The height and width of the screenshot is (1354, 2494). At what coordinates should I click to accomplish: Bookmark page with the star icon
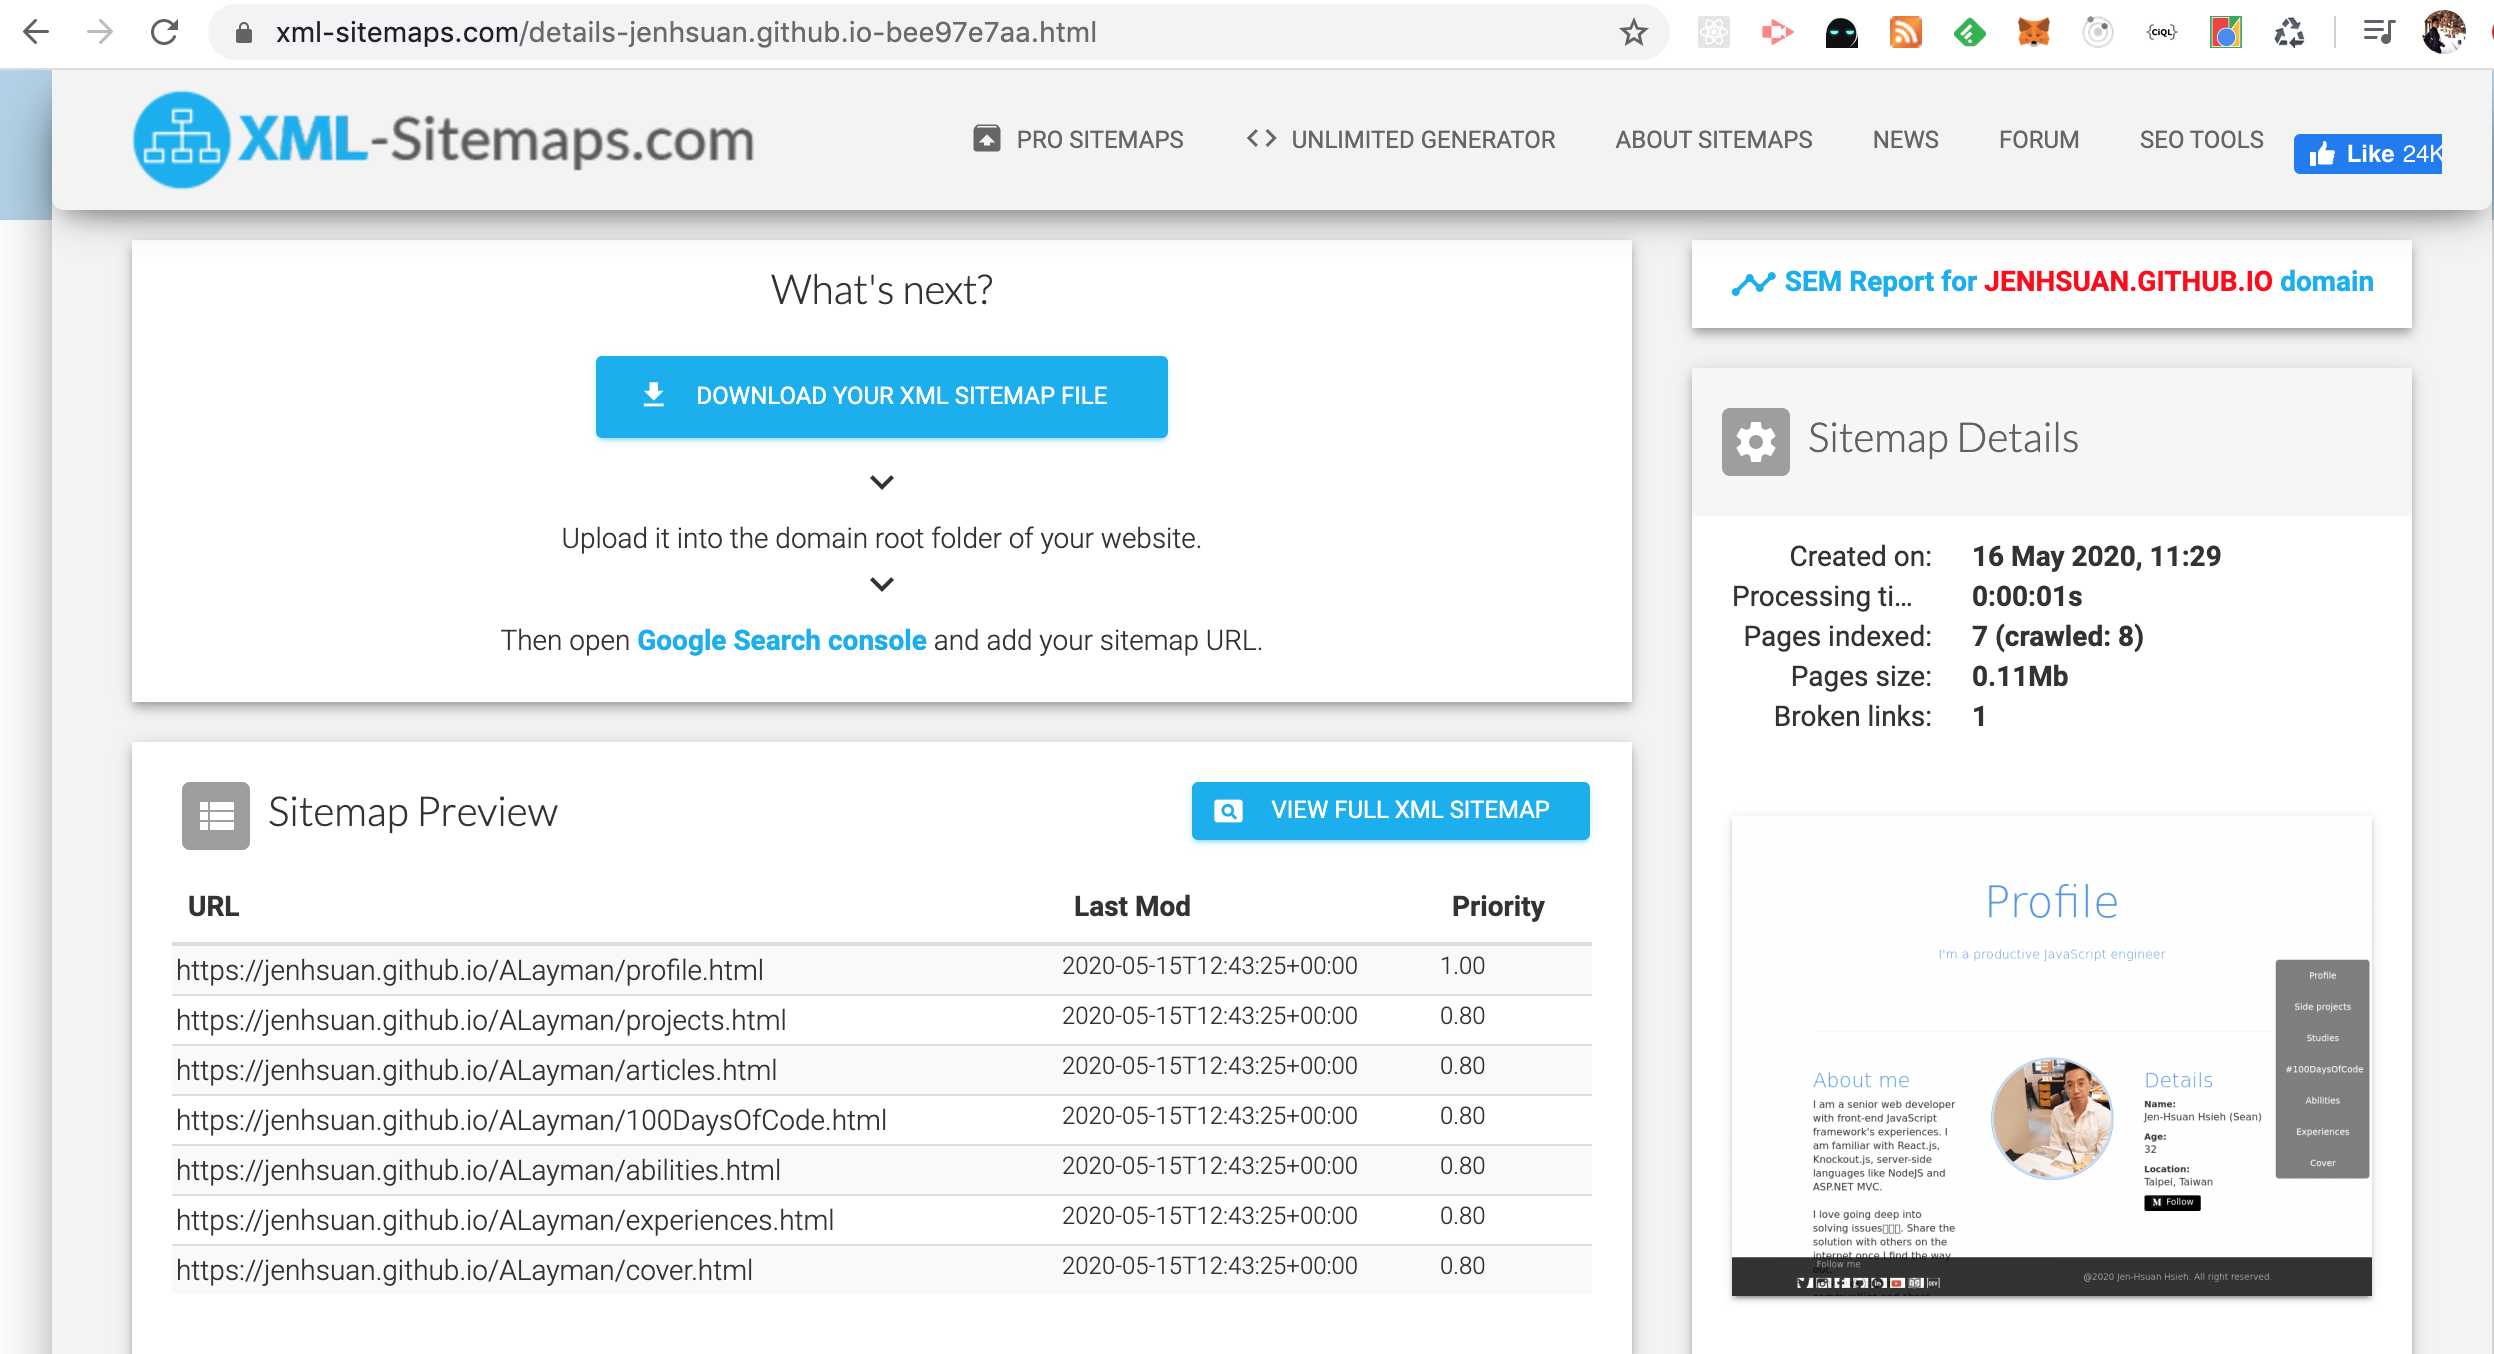click(x=1633, y=33)
